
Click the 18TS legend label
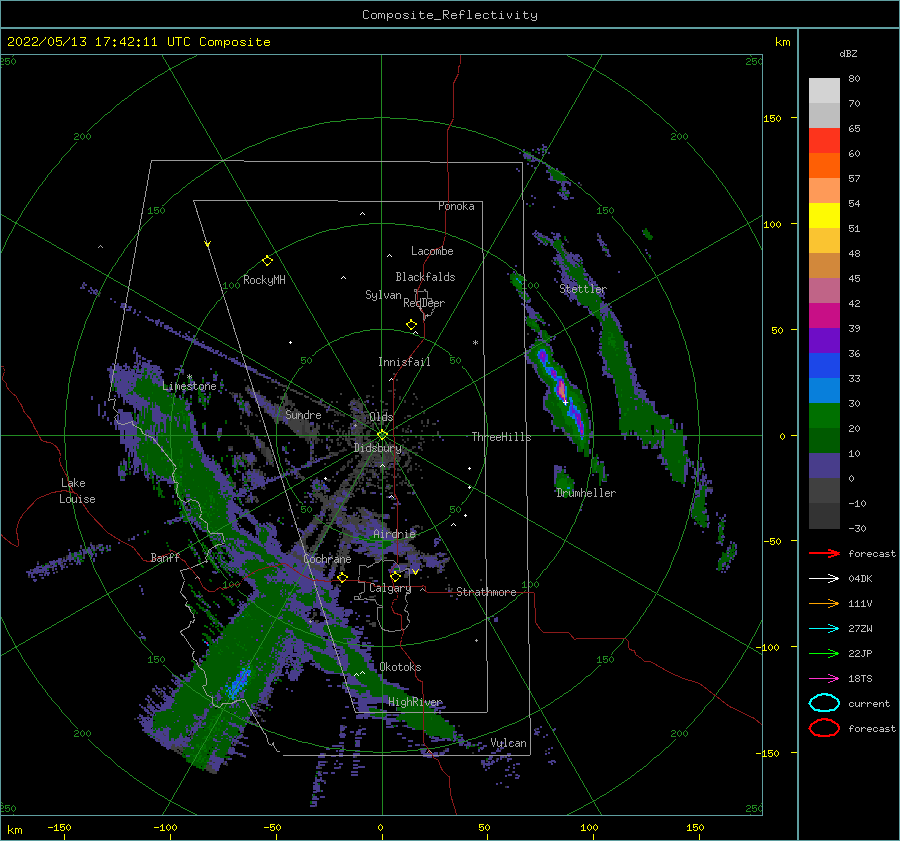tap(860, 679)
